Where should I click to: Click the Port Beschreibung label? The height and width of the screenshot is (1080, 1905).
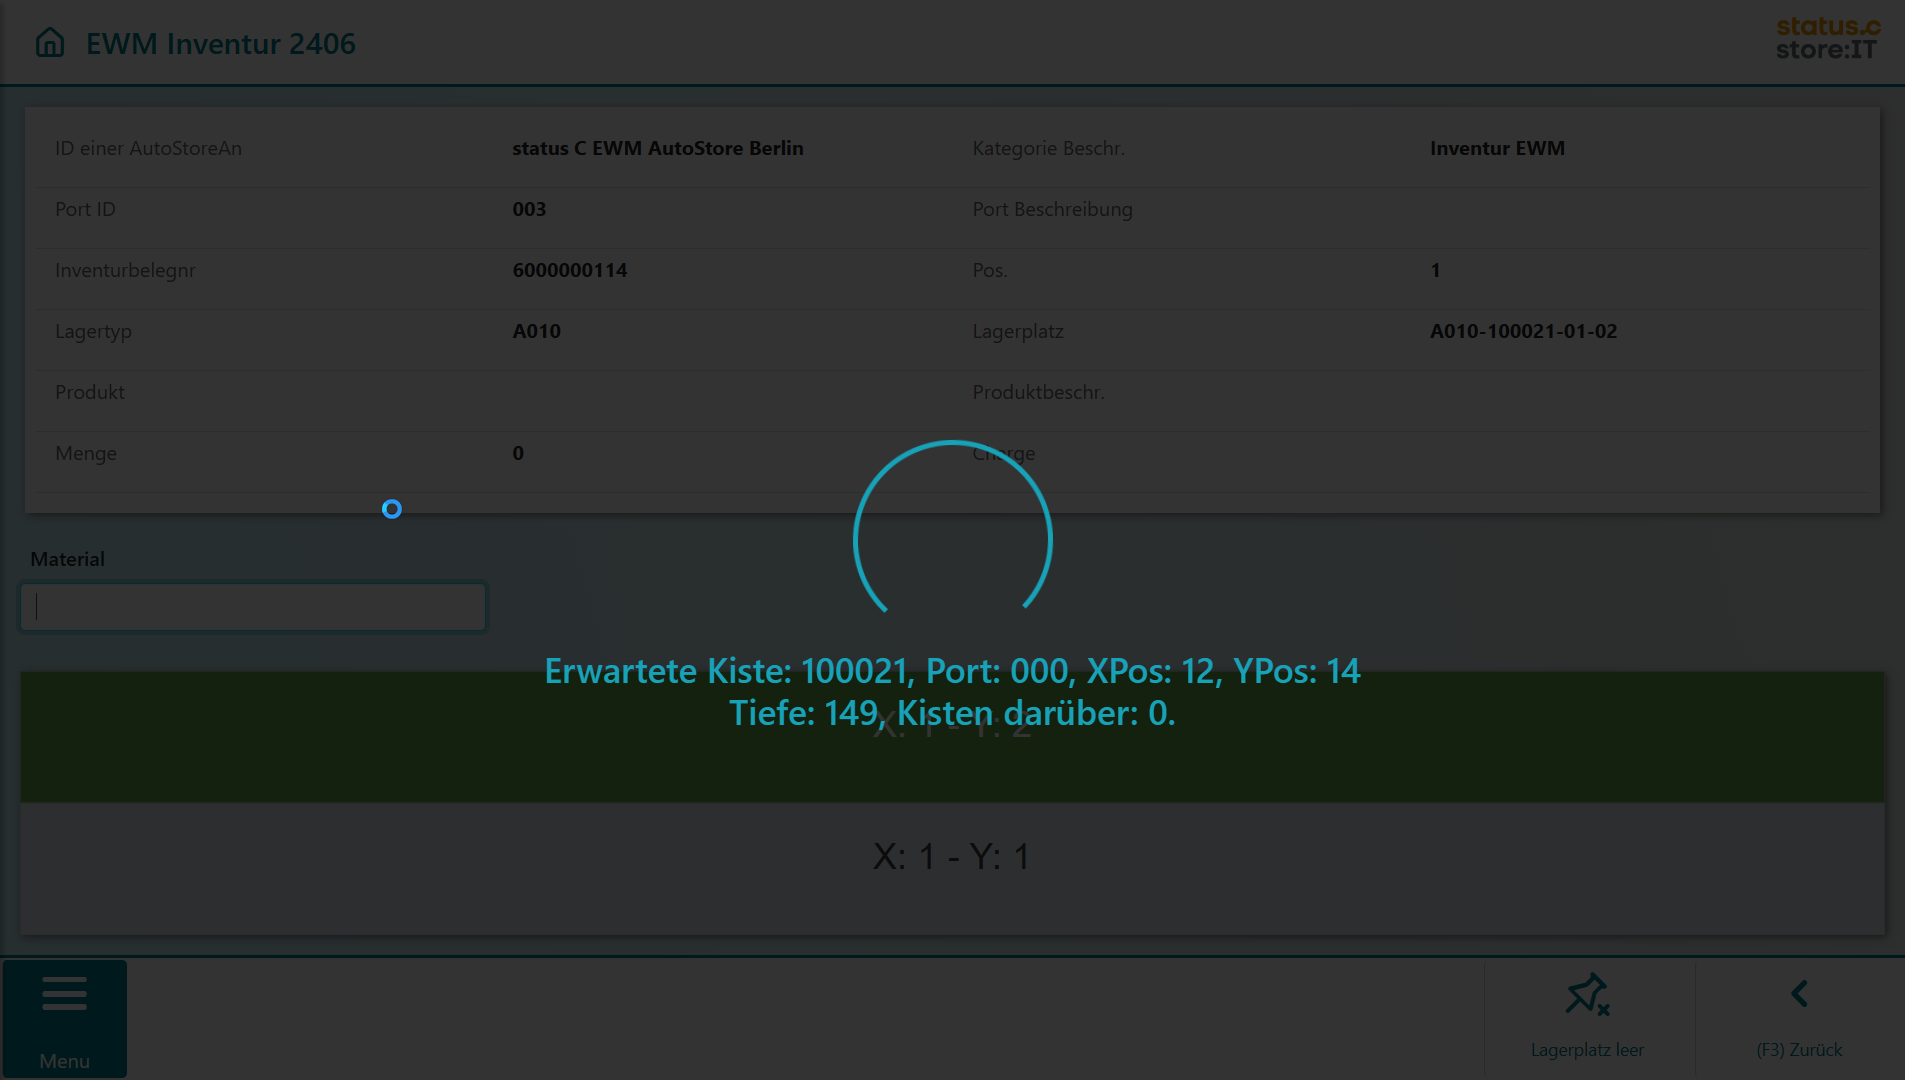pos(1052,209)
